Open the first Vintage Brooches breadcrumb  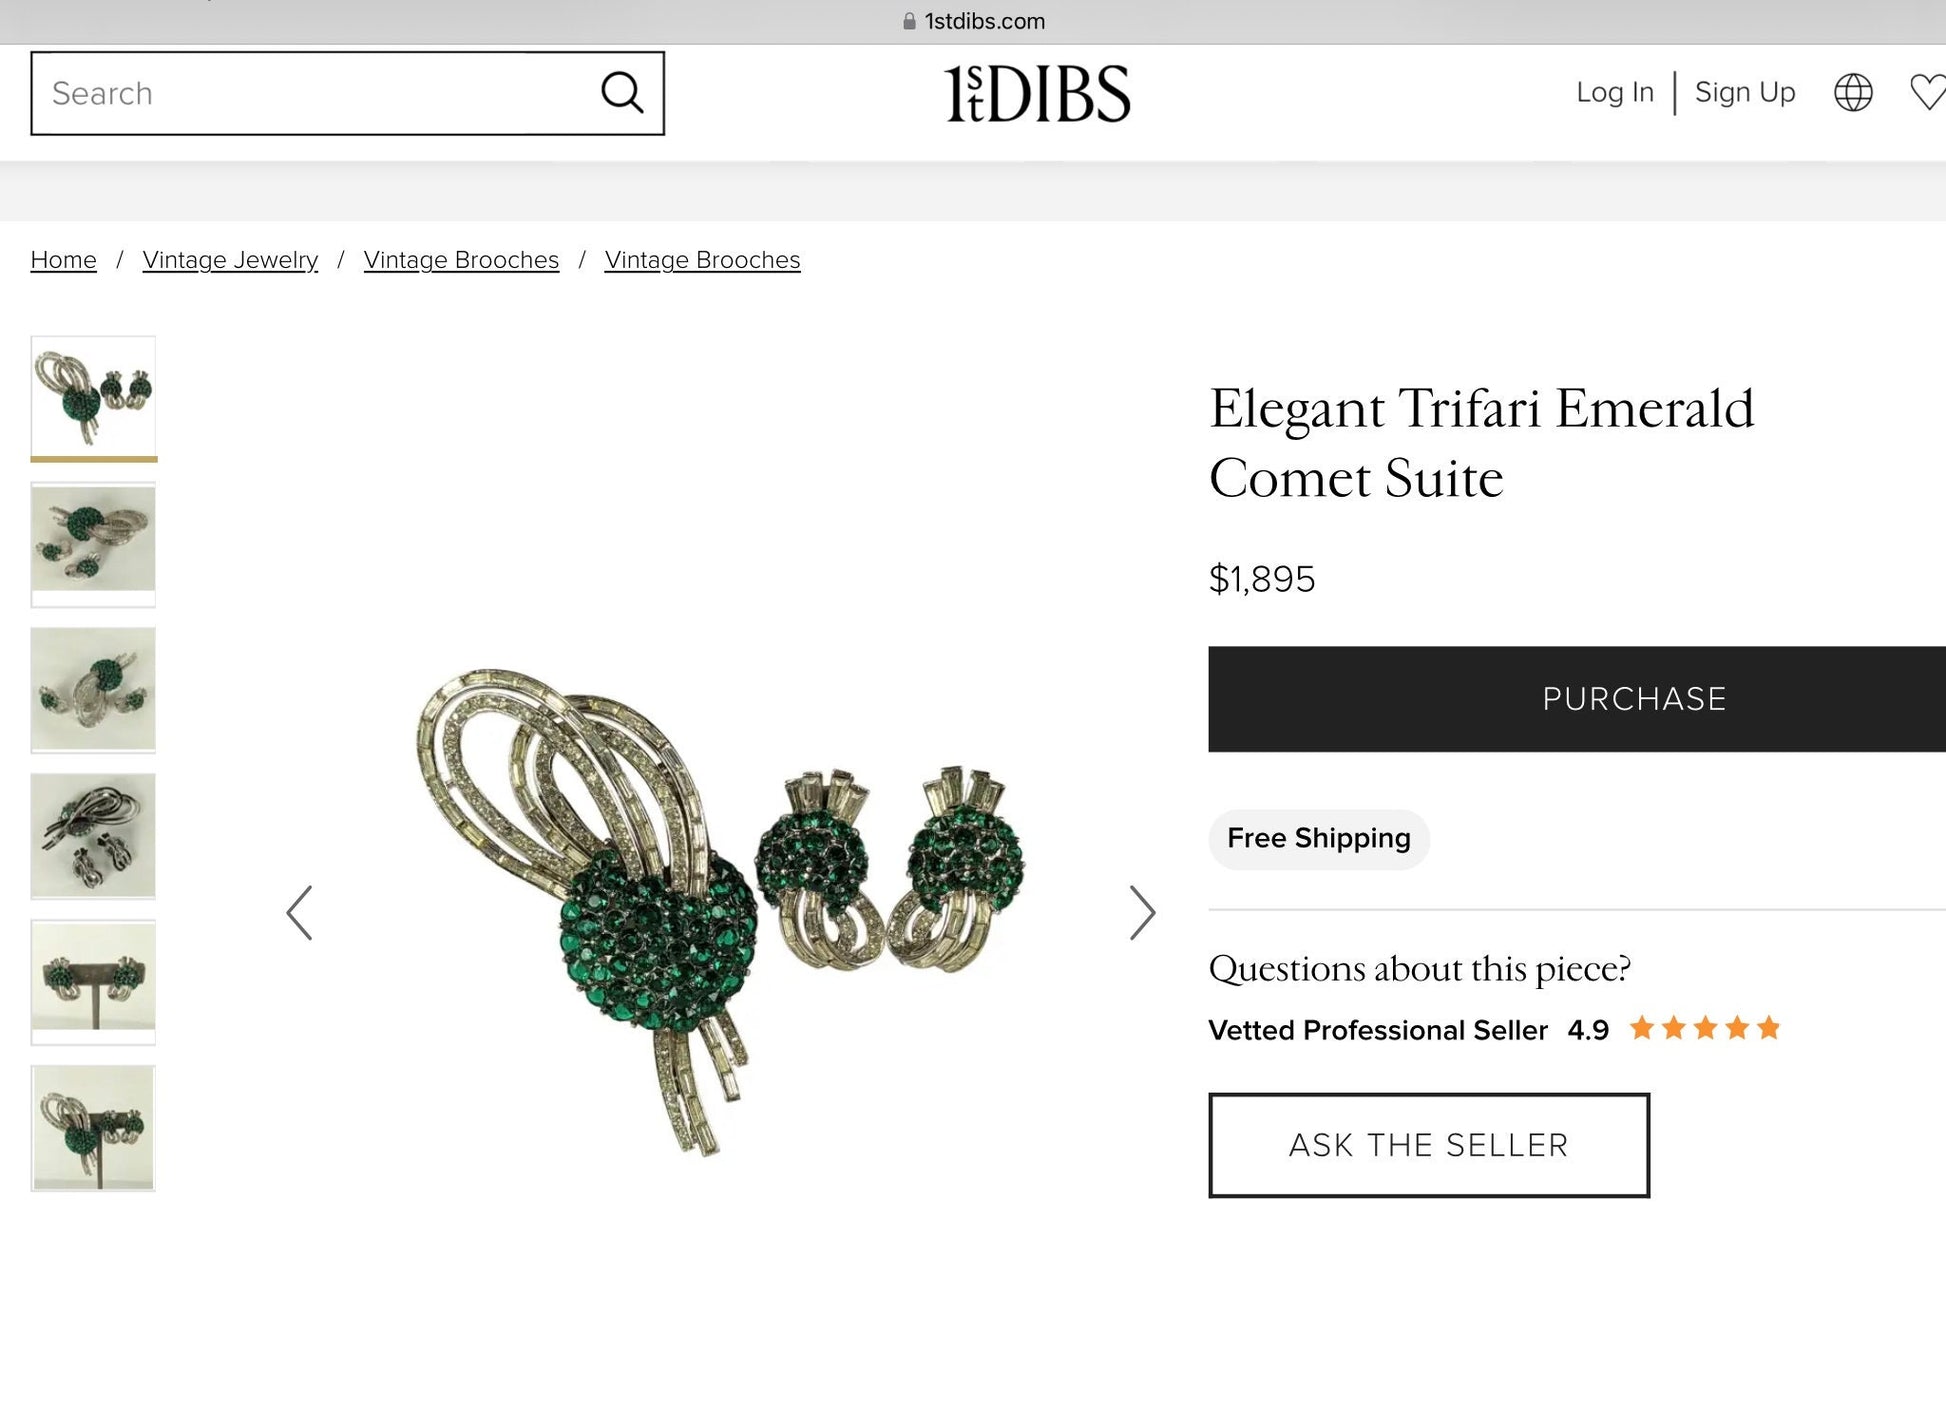point(461,260)
